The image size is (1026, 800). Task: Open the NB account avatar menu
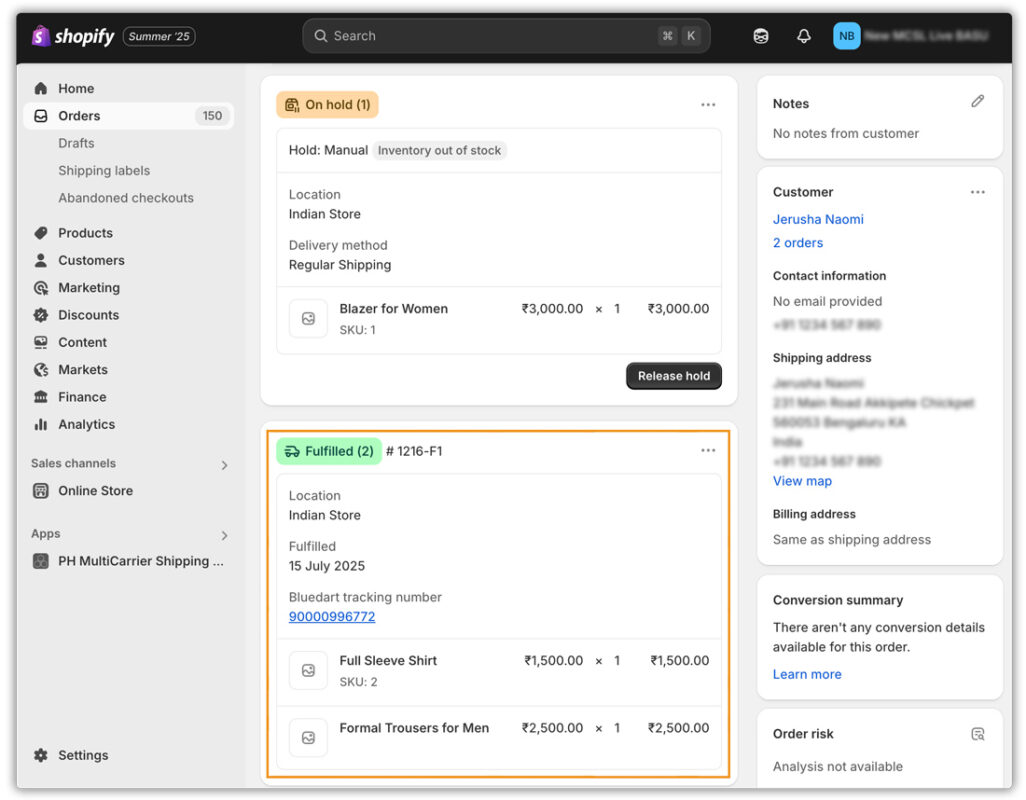[x=846, y=36]
